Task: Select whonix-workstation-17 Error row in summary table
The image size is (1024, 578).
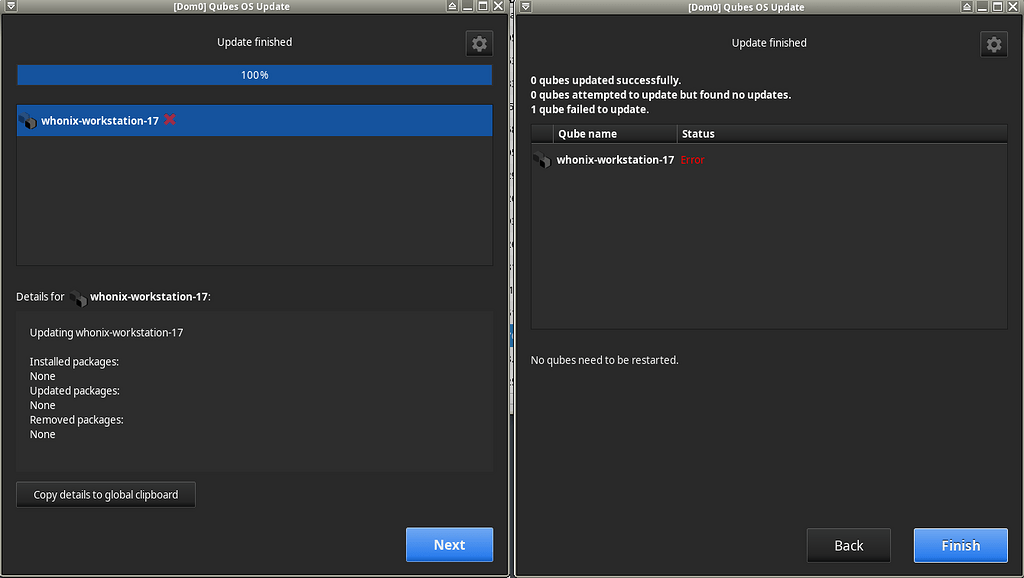Action: 769,160
